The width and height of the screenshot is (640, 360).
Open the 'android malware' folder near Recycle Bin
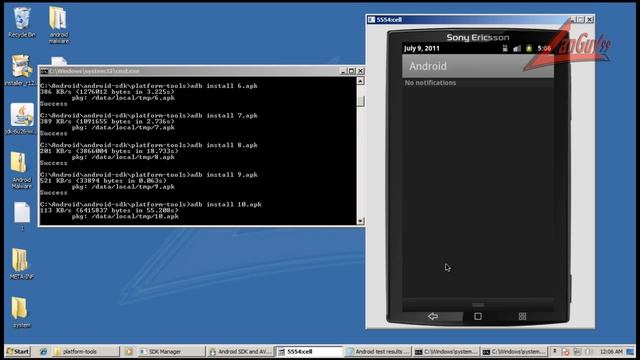[x=59, y=24]
